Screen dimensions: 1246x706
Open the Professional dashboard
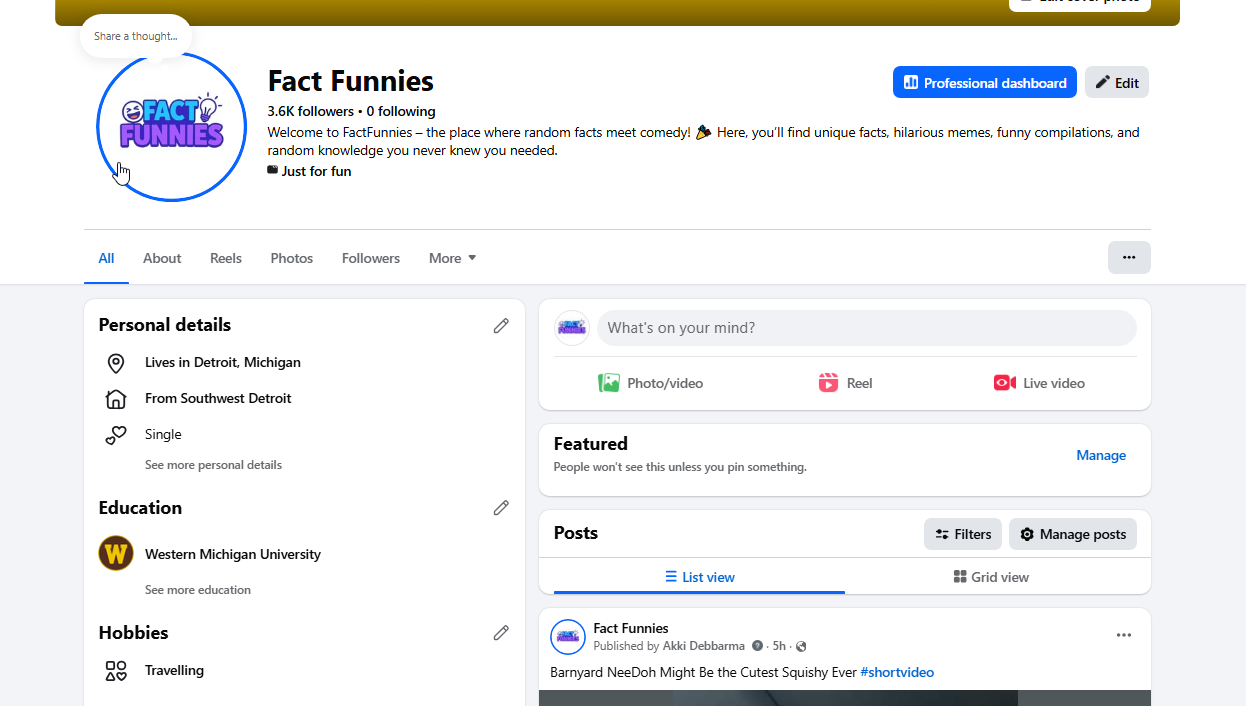pos(984,83)
